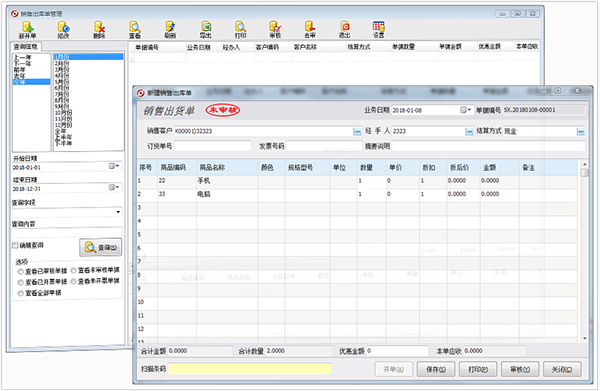
Task: Click the 查询(S) search button
Action: point(101,248)
